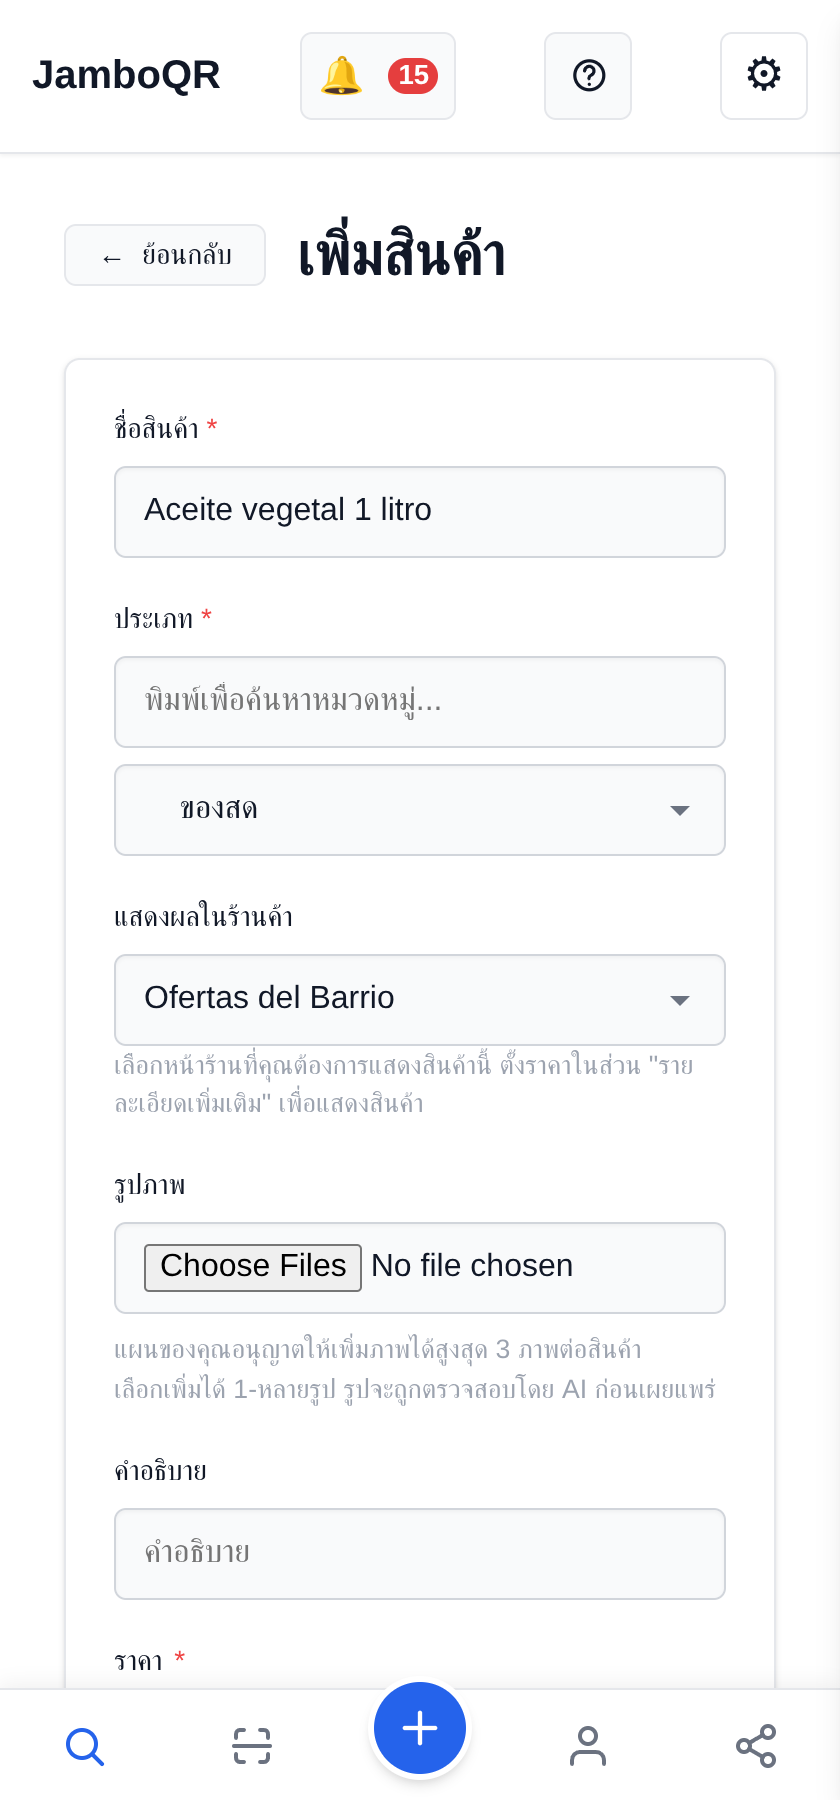This screenshot has width=840, height=1800.
Task: Open the profile person icon
Action: click(x=588, y=1746)
